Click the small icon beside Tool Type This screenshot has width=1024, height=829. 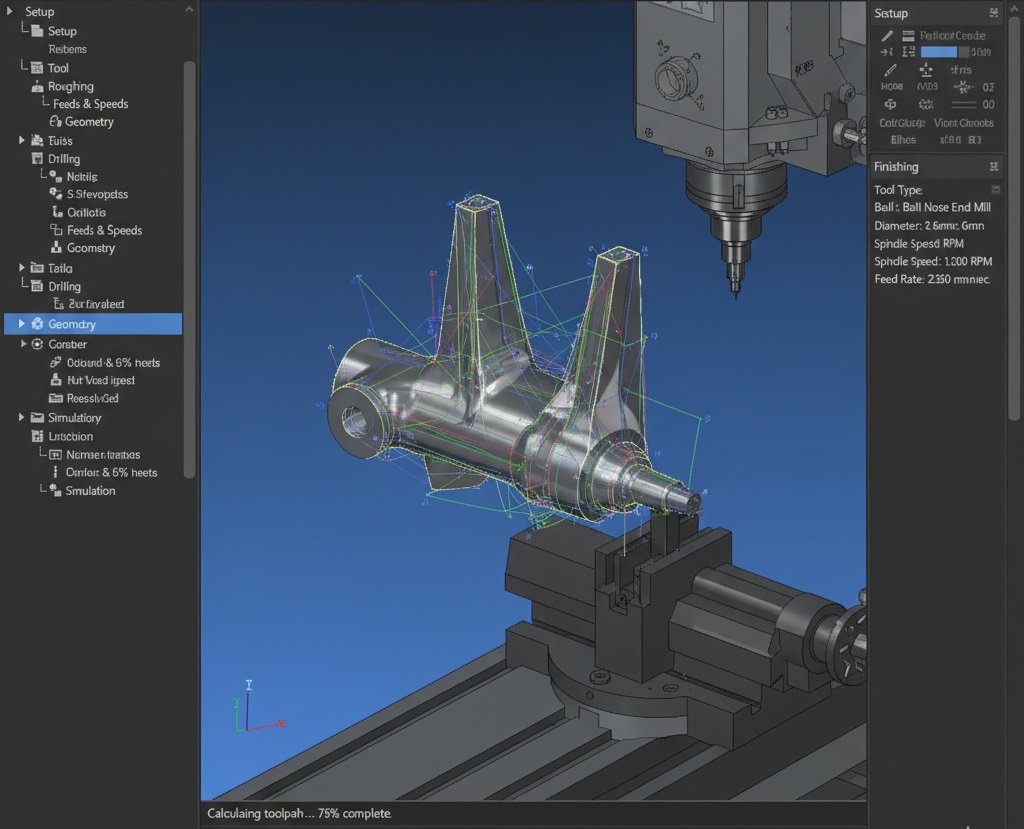tap(996, 189)
